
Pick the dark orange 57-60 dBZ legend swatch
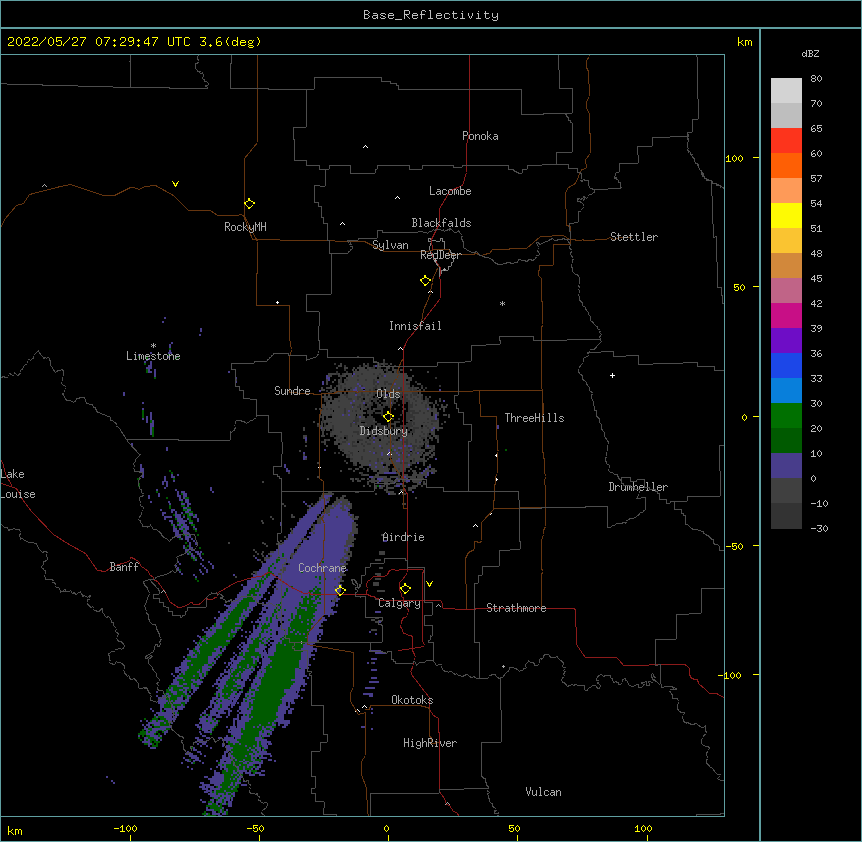786,166
